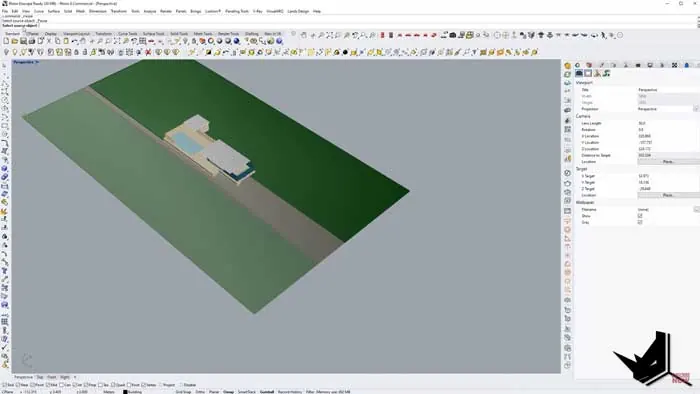Open the viewport Camera properties icon
The width and height of the screenshot is (700, 394).
point(579,73)
